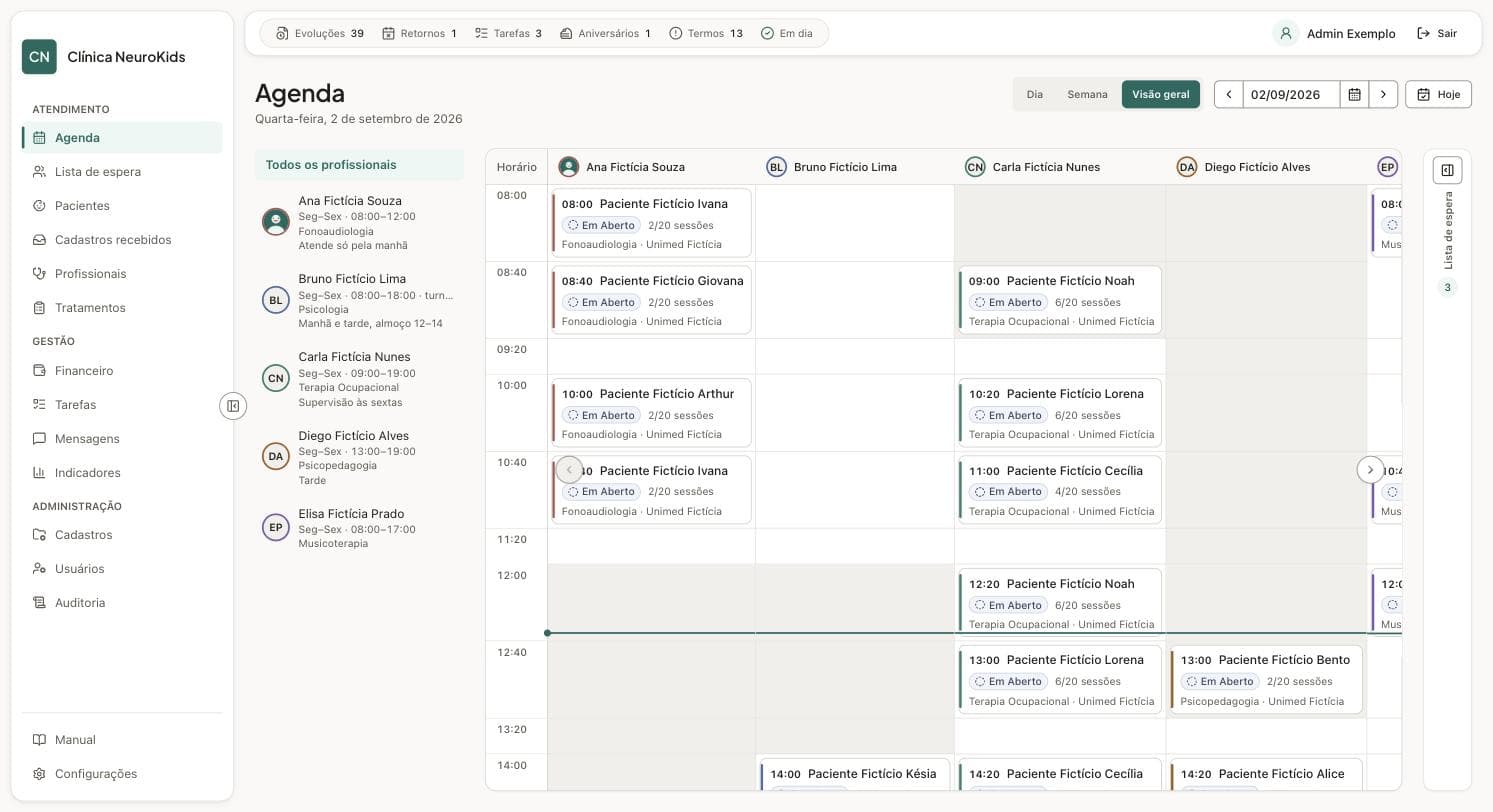1493x812 pixels.
Task: Click the date field 02/09/2026
Action: pos(1291,94)
